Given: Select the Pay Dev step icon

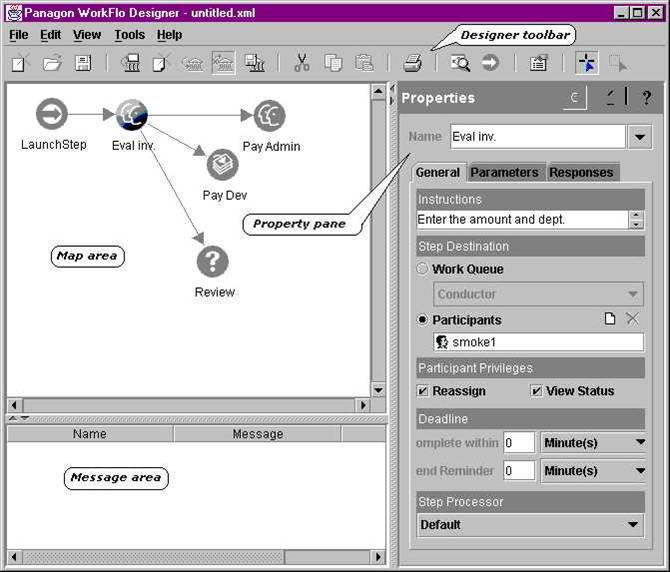Looking at the screenshot, I should click(x=222, y=165).
